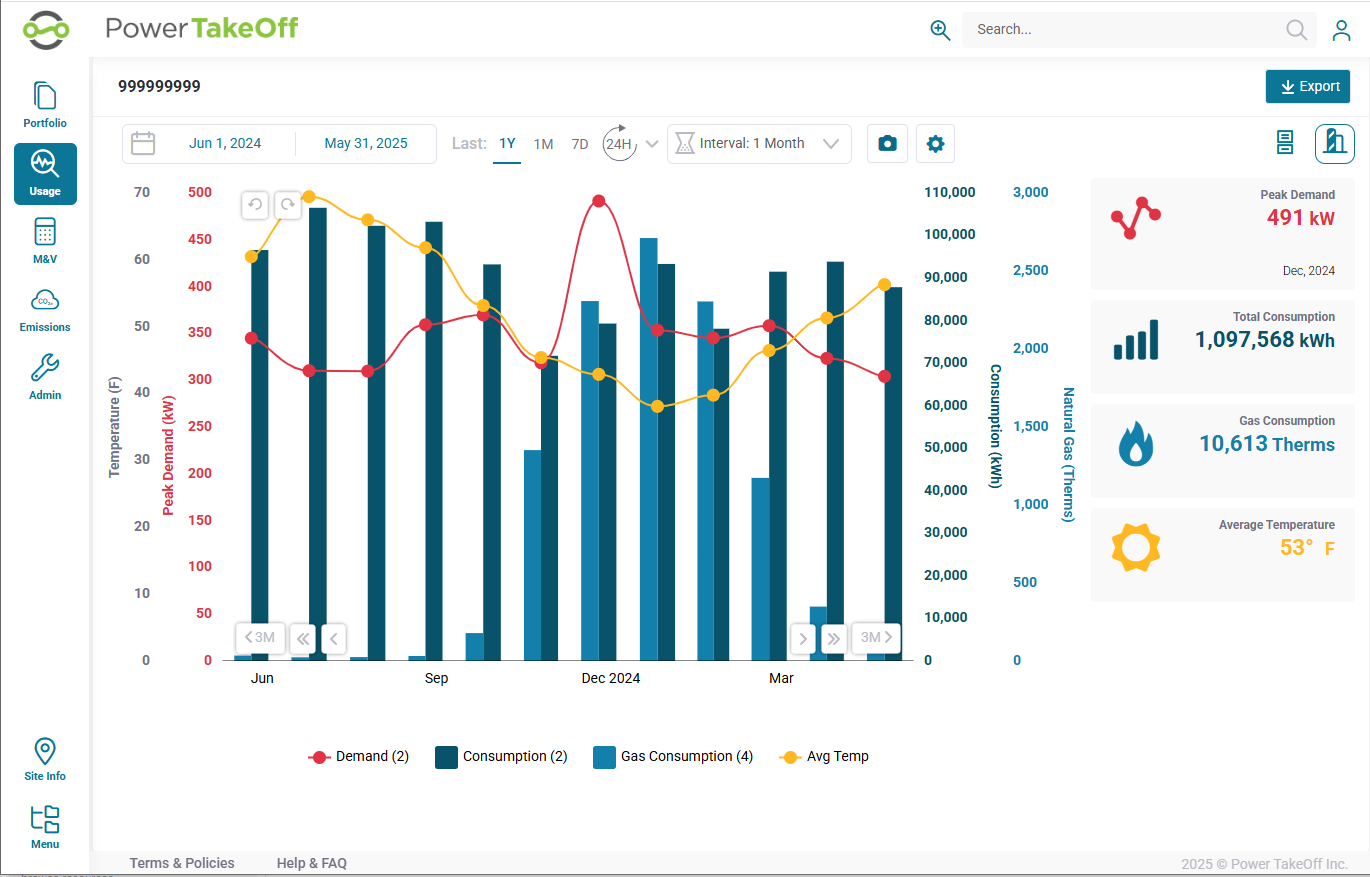Open Terms & Policies link

click(x=182, y=863)
